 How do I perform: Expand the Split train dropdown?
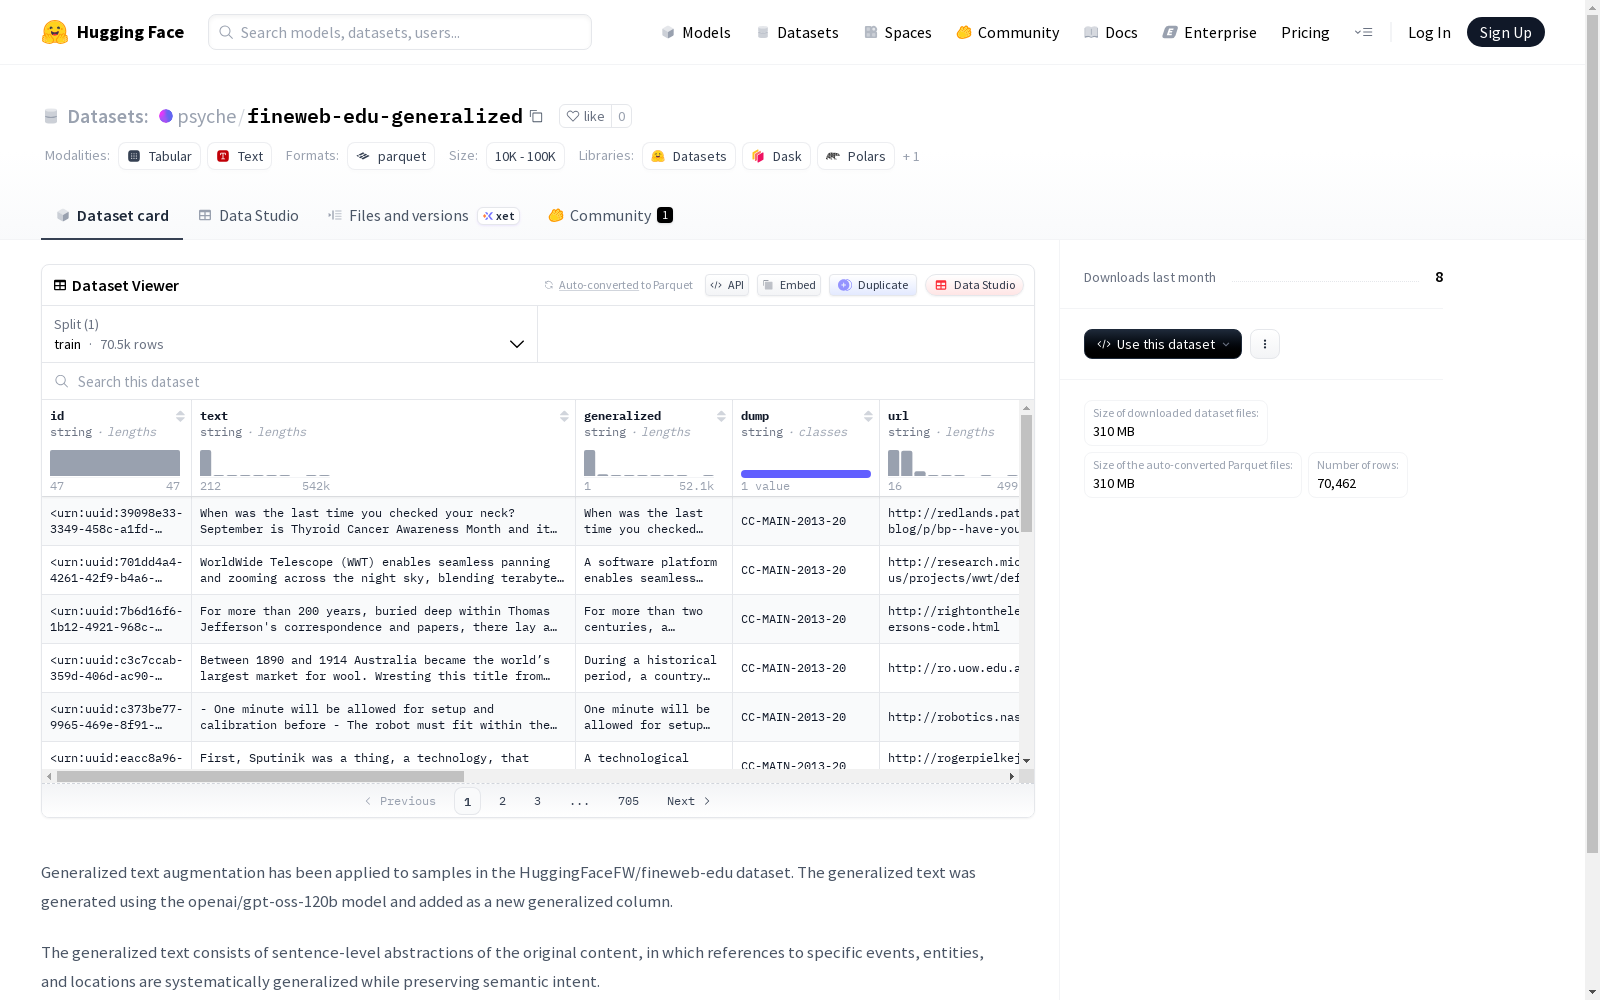[x=290, y=334]
